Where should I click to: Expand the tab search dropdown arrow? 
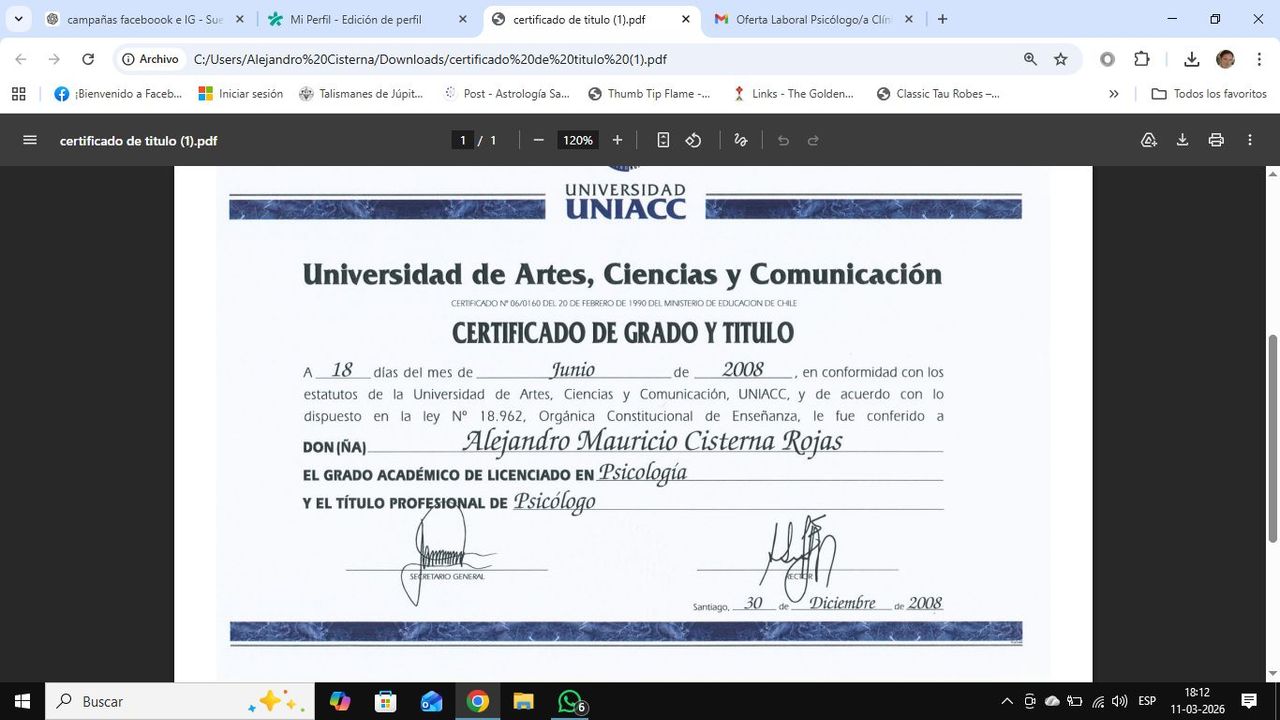[x=18, y=19]
